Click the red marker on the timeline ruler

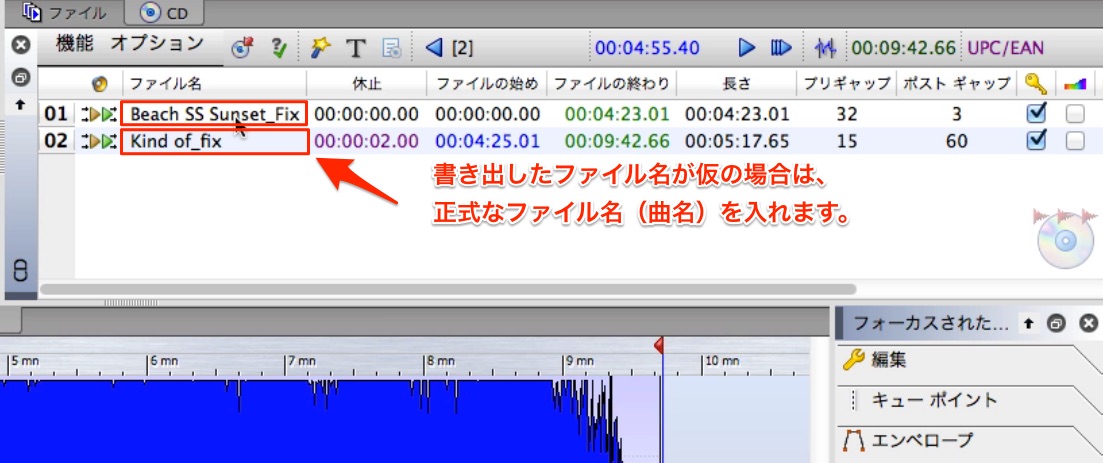pyautogui.click(x=658, y=345)
